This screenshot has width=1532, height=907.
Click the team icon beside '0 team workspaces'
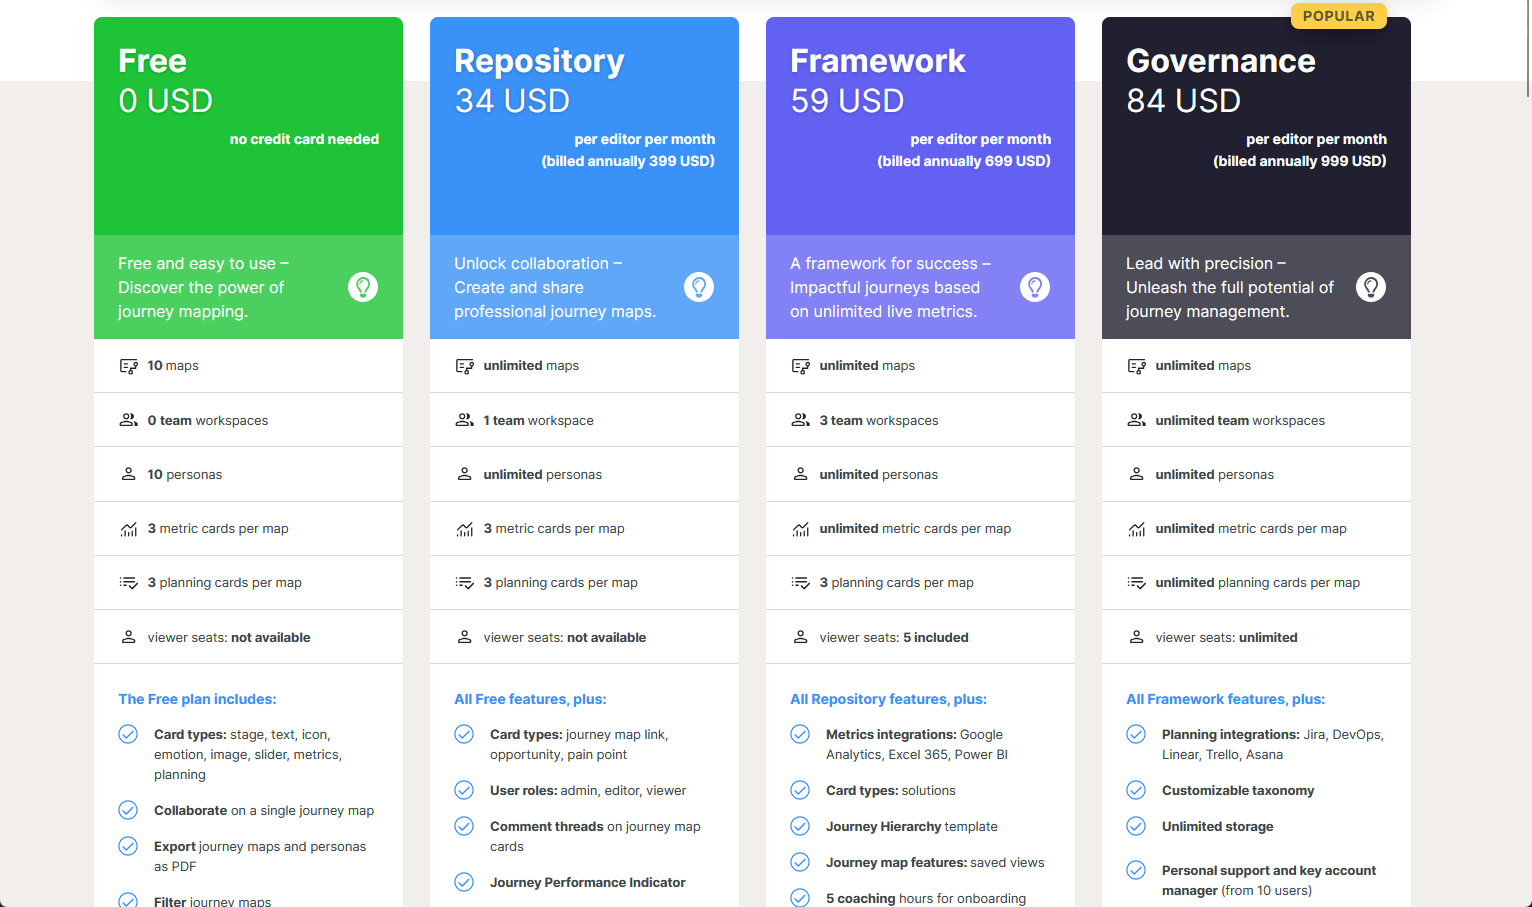click(129, 420)
